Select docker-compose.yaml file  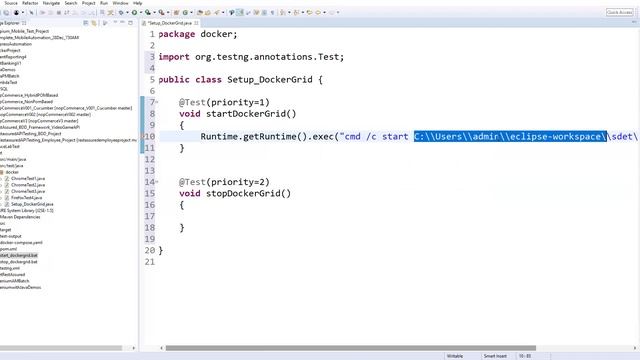pos(21,242)
